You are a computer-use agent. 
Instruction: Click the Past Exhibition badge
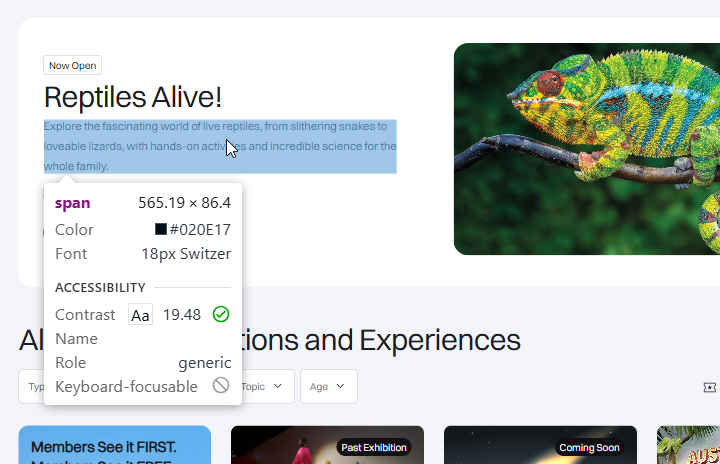374,447
